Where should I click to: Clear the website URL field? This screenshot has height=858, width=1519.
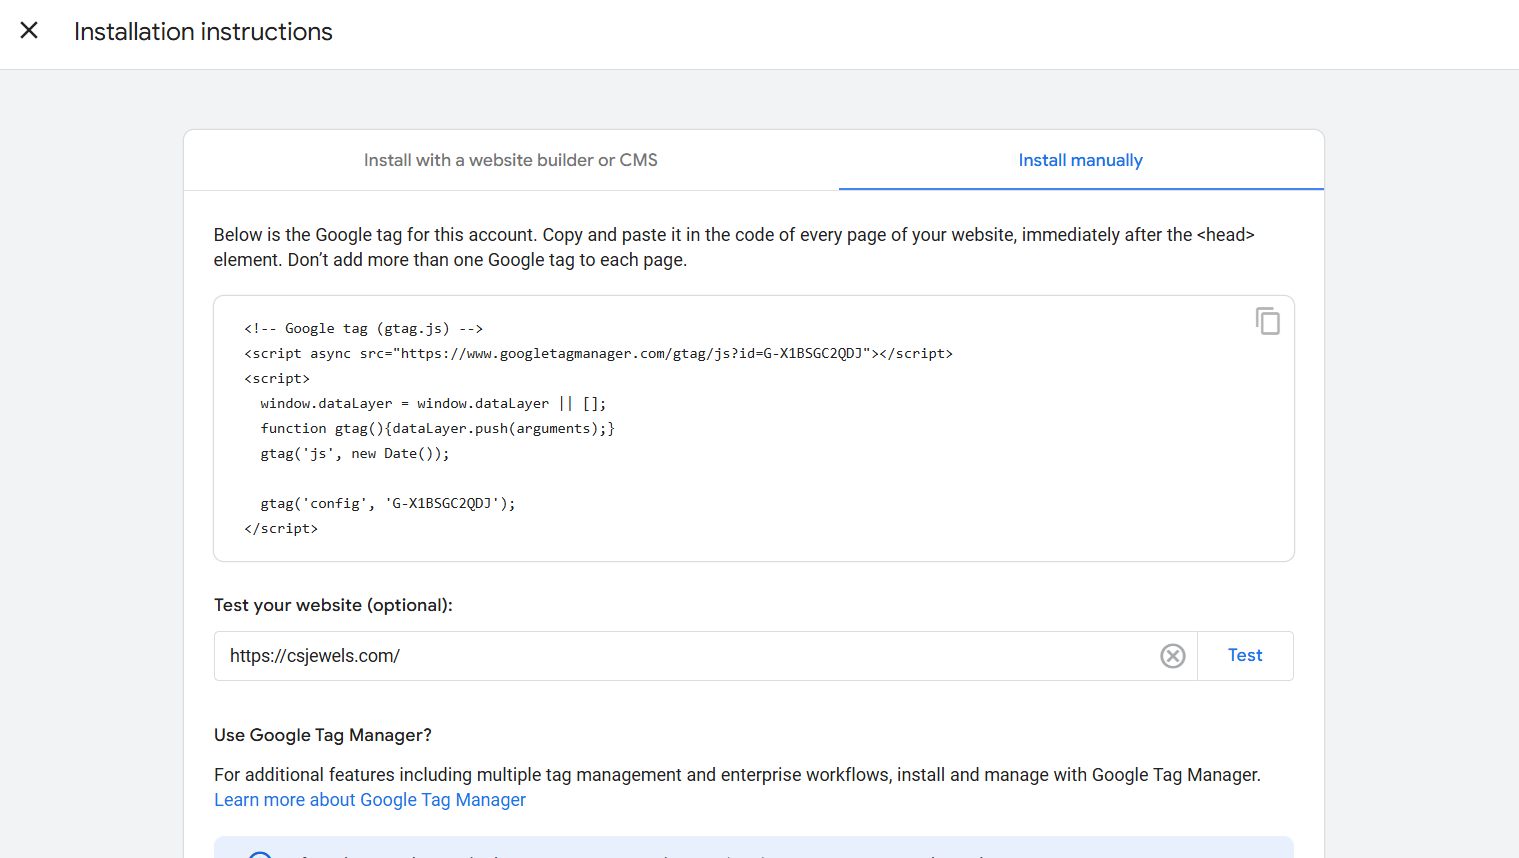click(1172, 656)
